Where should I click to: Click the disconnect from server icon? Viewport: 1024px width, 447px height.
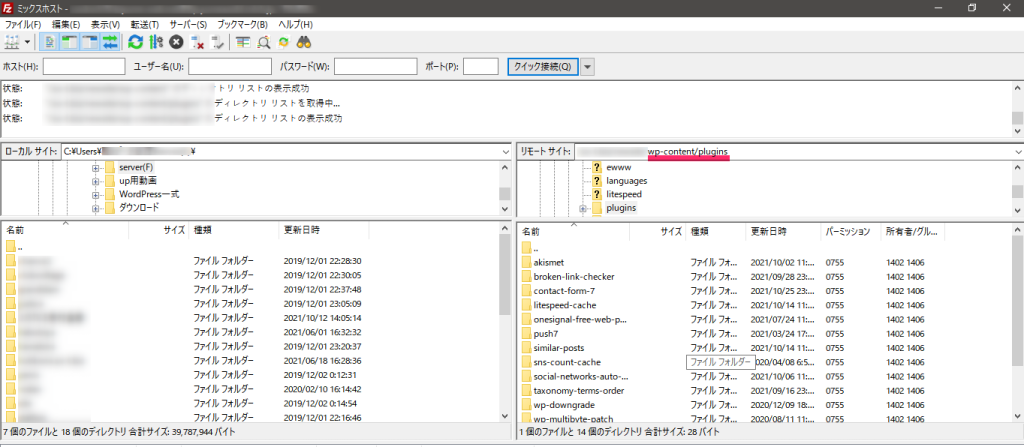click(x=197, y=42)
